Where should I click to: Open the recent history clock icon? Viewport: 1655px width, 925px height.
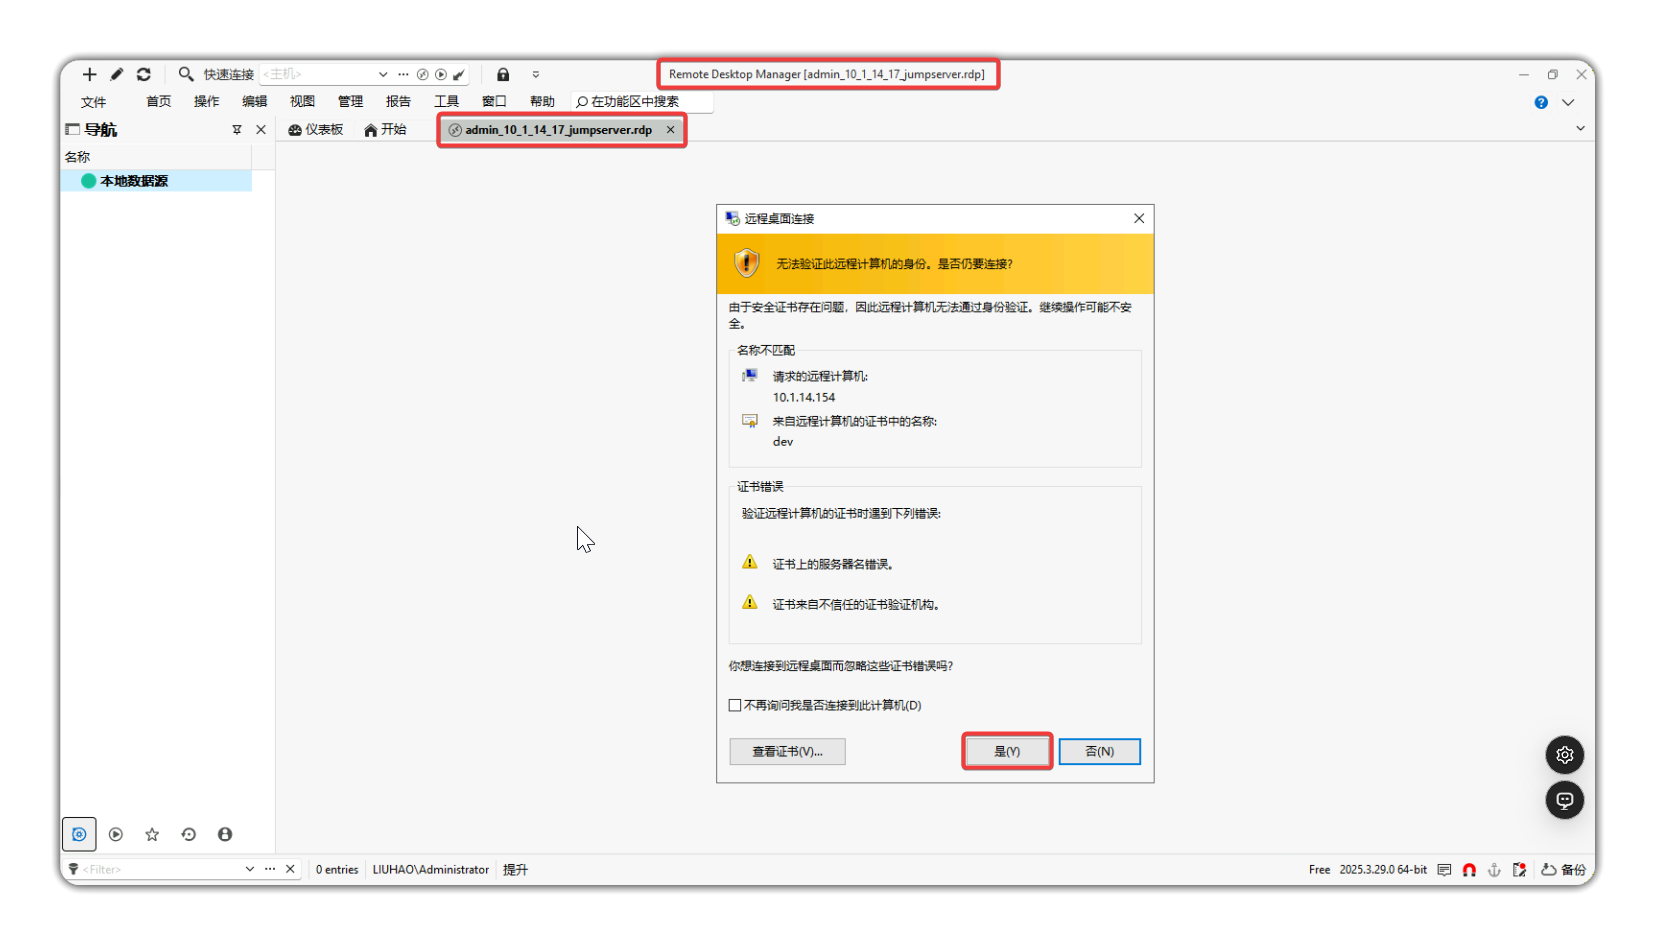[x=188, y=834]
